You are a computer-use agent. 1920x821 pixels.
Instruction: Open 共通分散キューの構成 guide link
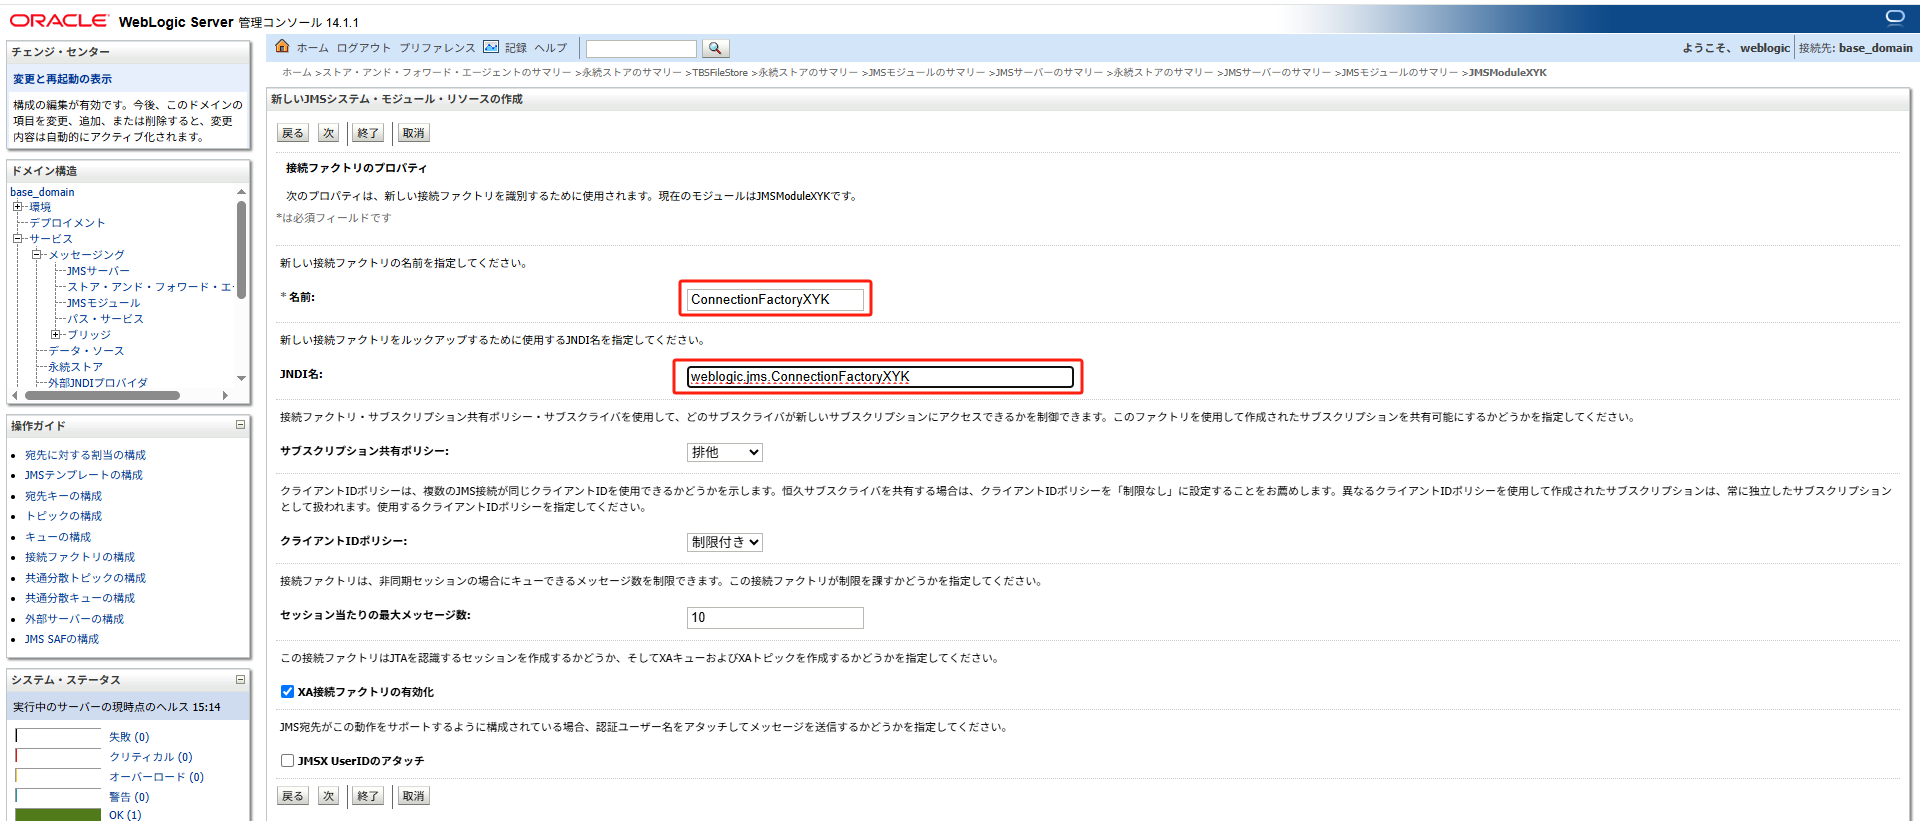tap(80, 598)
